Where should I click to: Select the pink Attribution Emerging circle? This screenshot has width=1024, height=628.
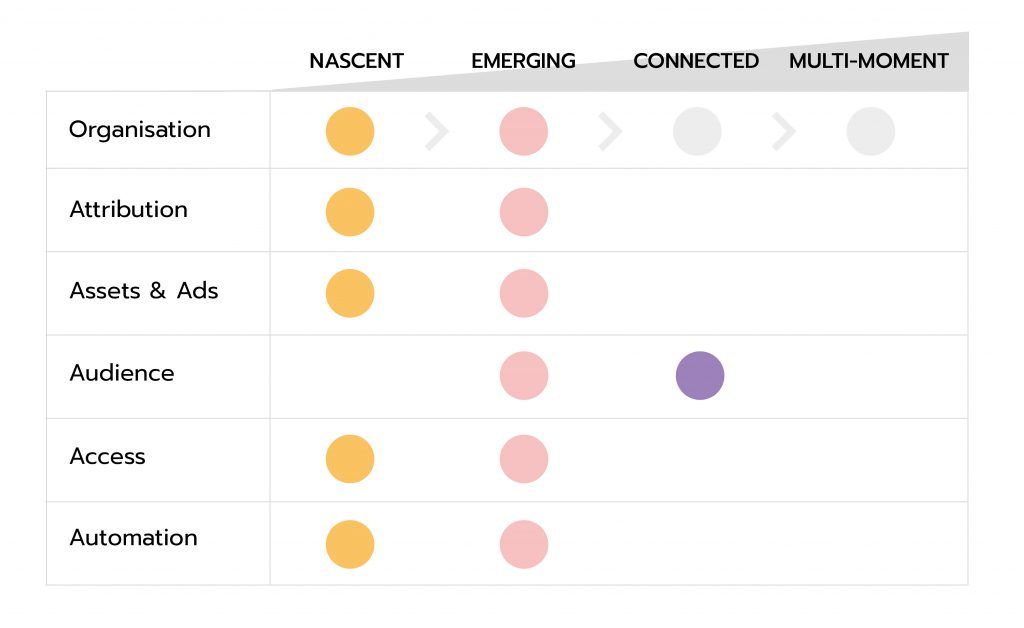(524, 212)
